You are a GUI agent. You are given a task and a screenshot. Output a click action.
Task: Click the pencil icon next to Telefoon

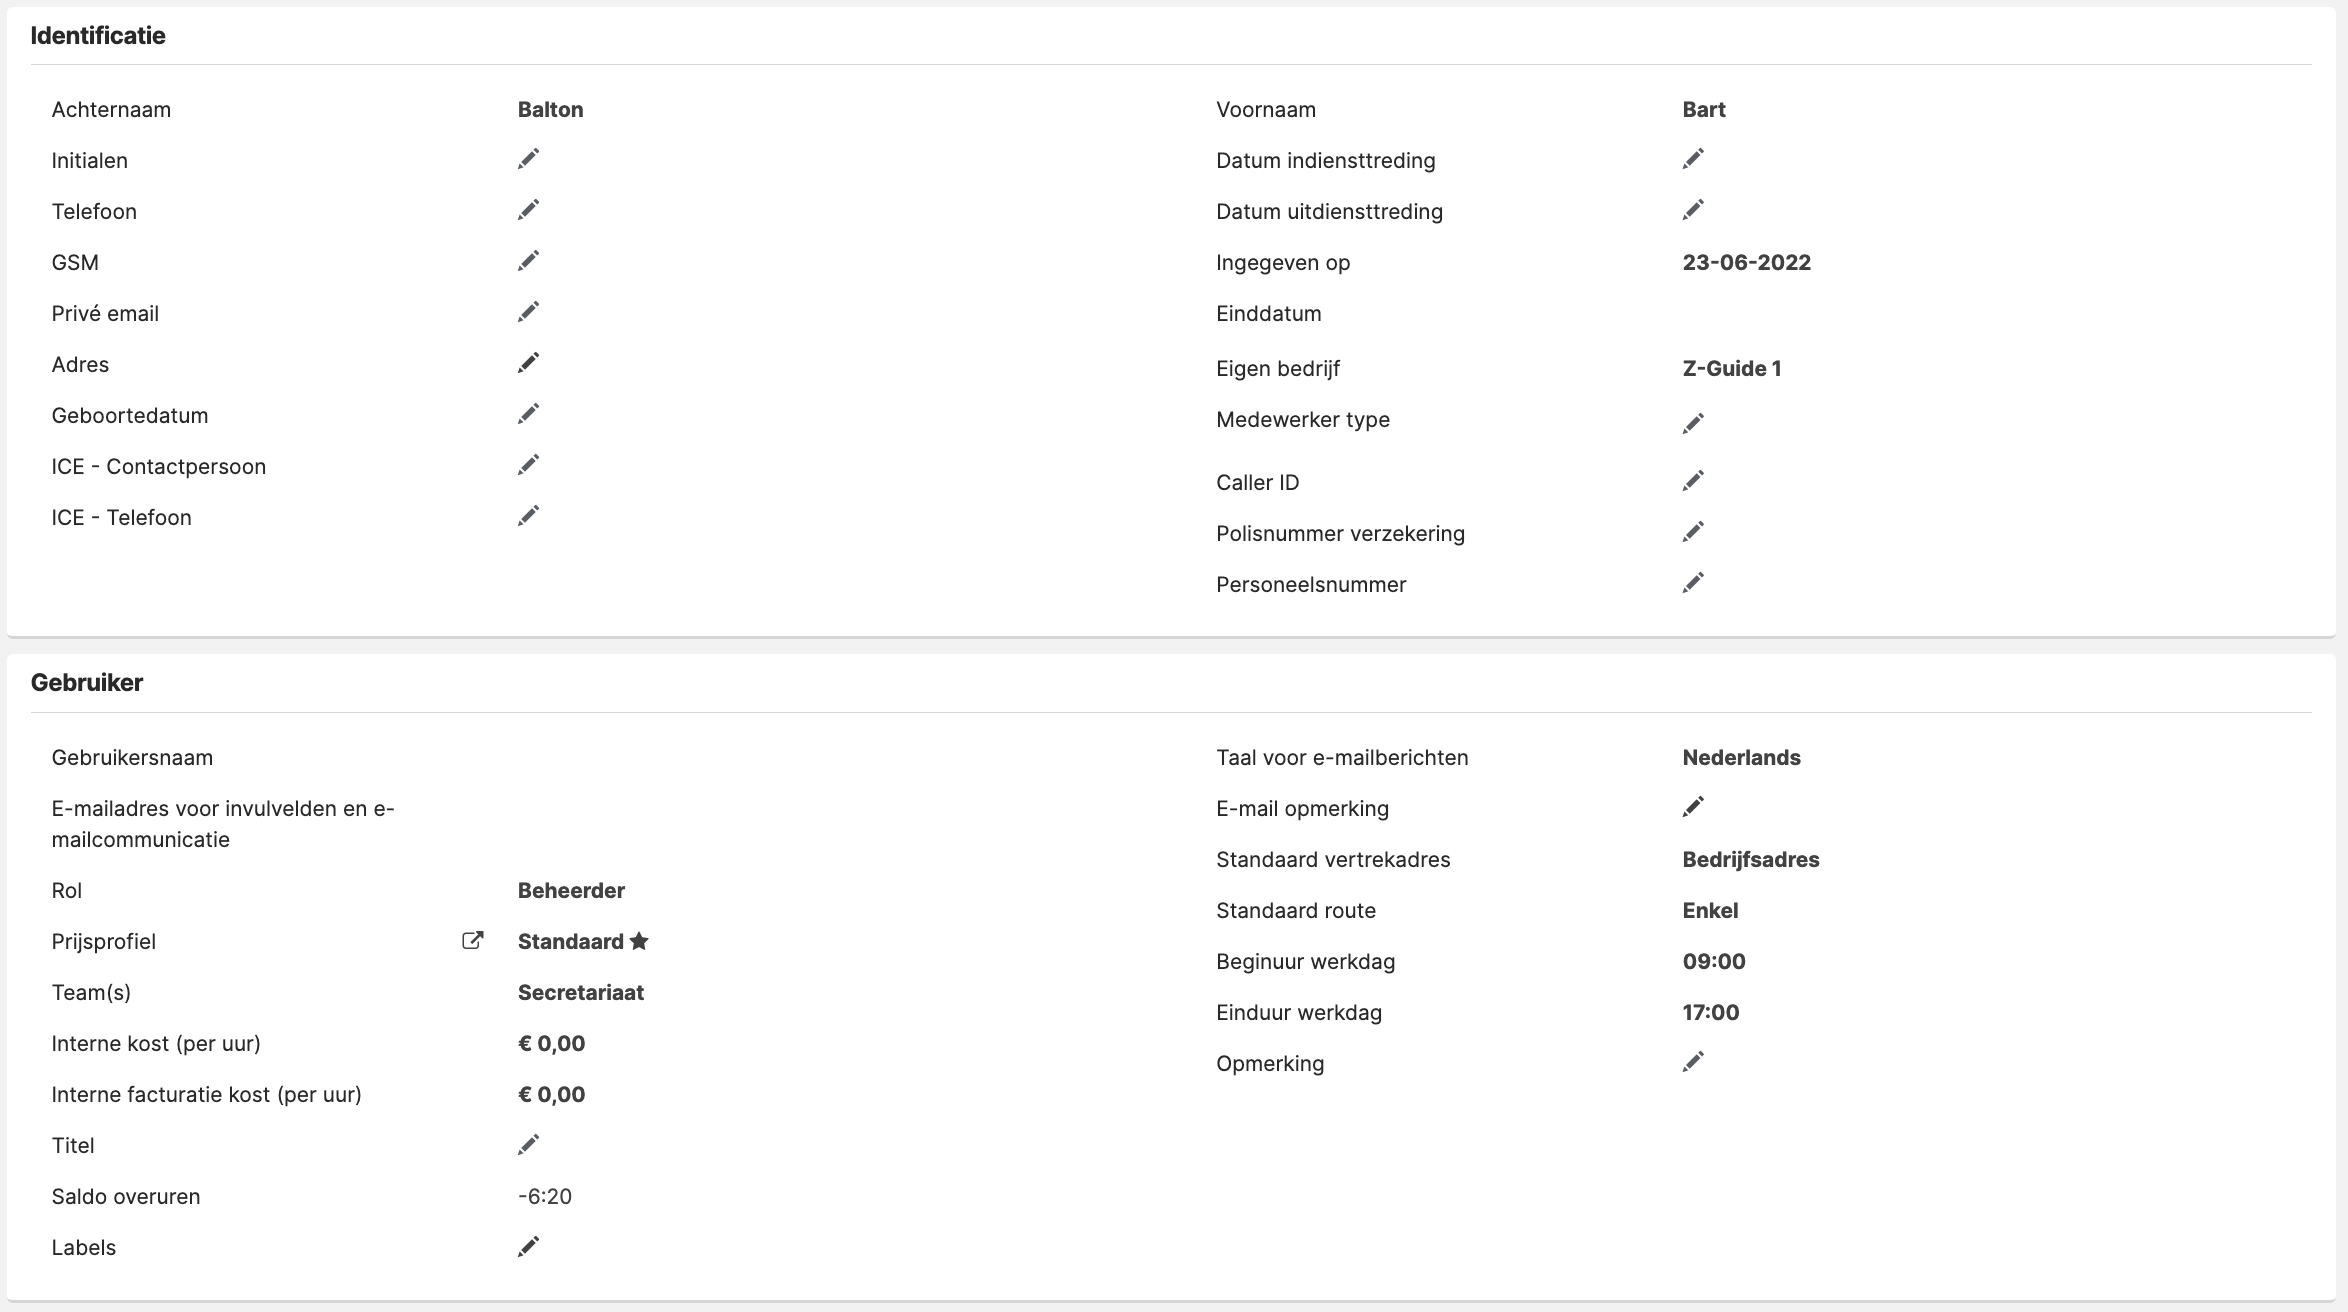(528, 210)
